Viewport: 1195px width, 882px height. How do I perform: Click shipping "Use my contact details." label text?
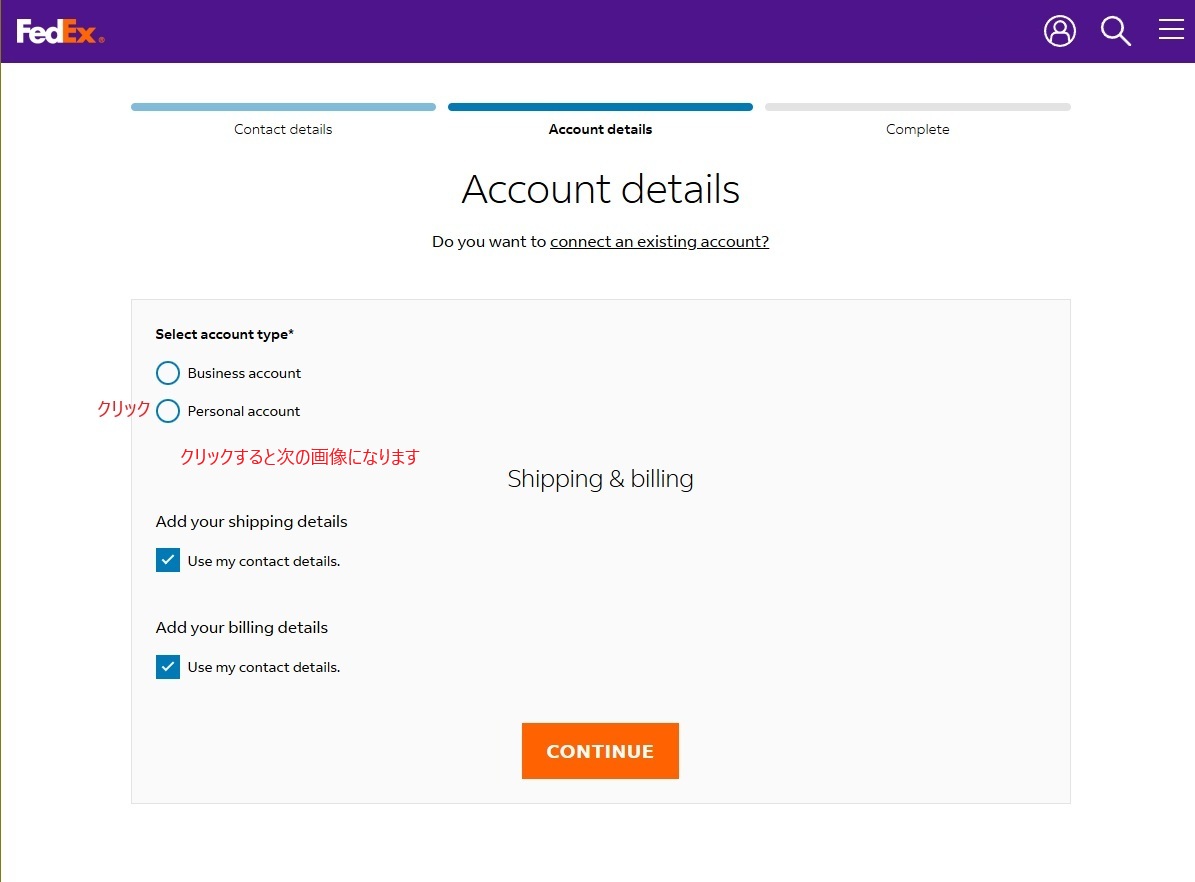pyautogui.click(x=264, y=561)
